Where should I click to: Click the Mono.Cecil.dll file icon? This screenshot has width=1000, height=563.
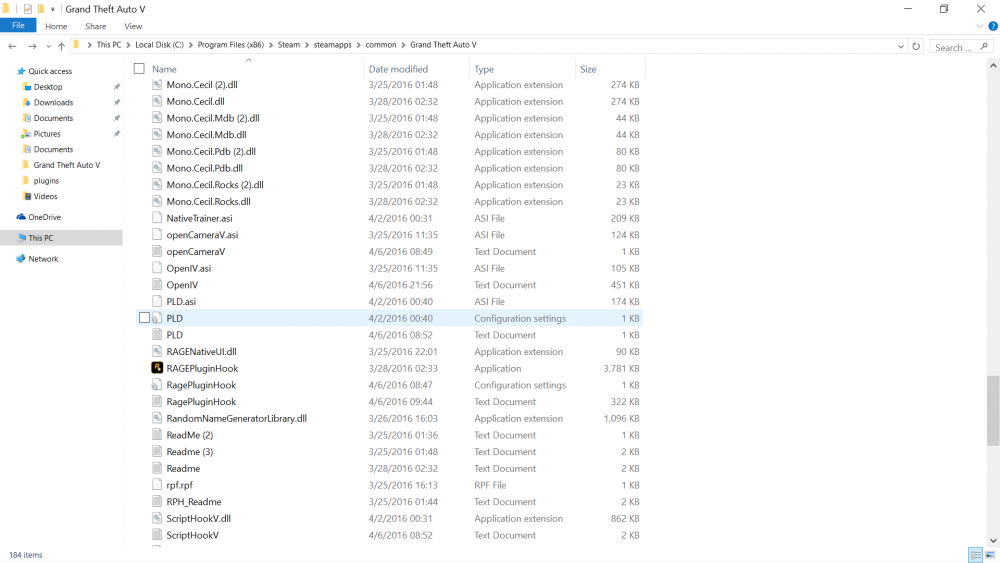(x=157, y=101)
